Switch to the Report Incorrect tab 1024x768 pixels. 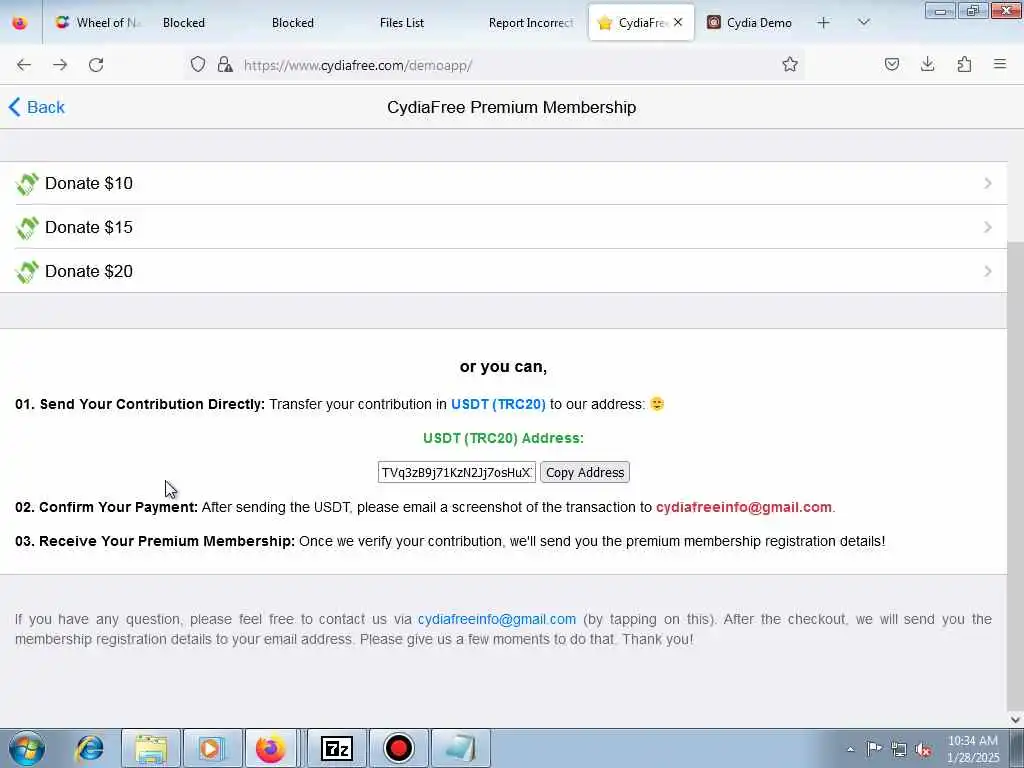(530, 22)
